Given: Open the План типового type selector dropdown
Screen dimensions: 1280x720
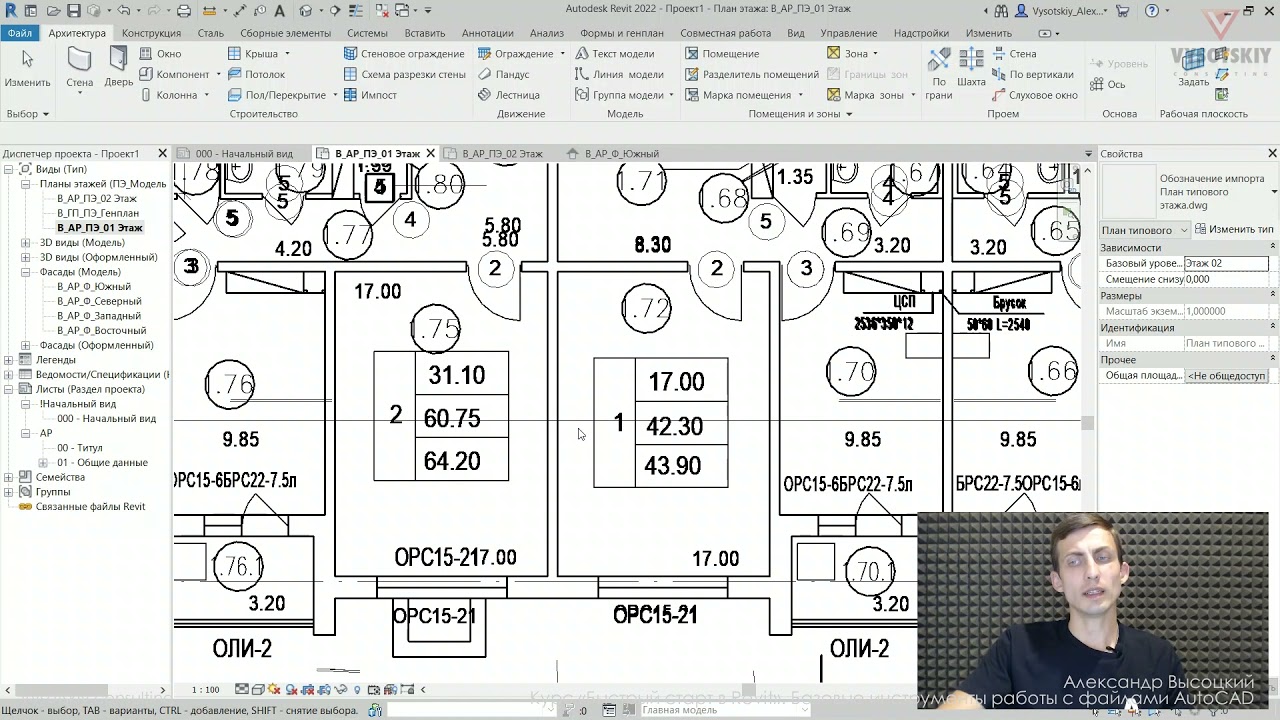Looking at the screenshot, I should click(1145, 230).
